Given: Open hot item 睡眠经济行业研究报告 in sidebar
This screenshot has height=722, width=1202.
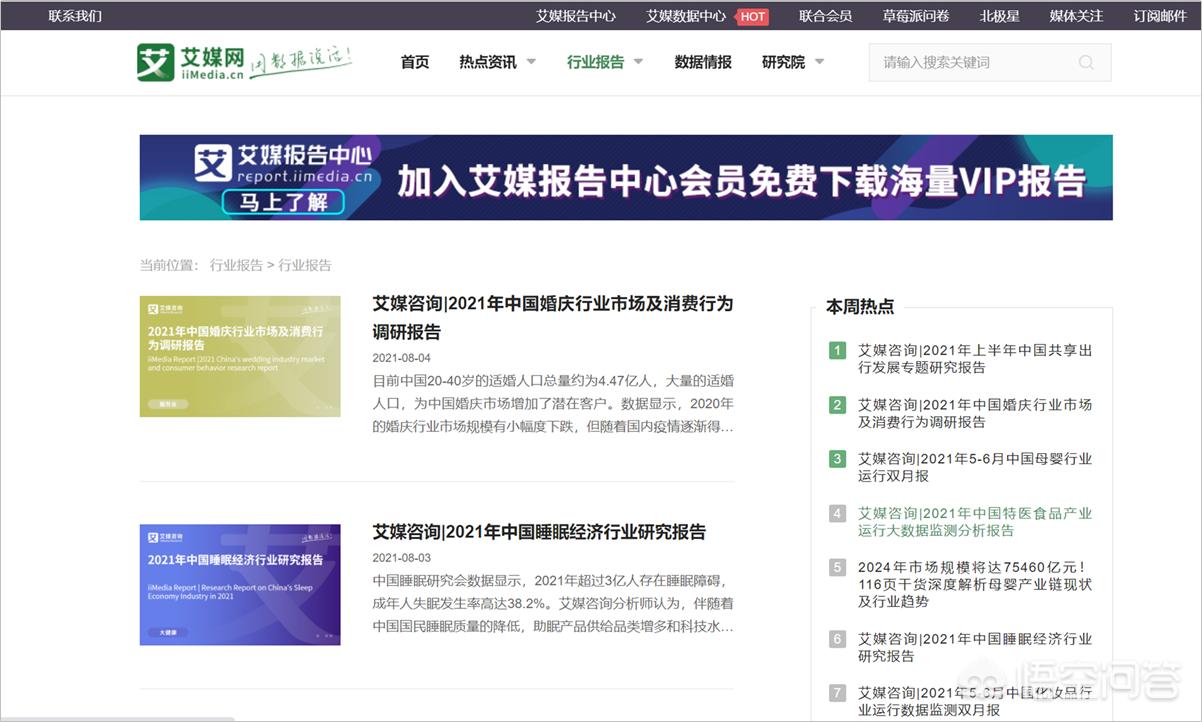Looking at the screenshot, I should tap(975, 647).
